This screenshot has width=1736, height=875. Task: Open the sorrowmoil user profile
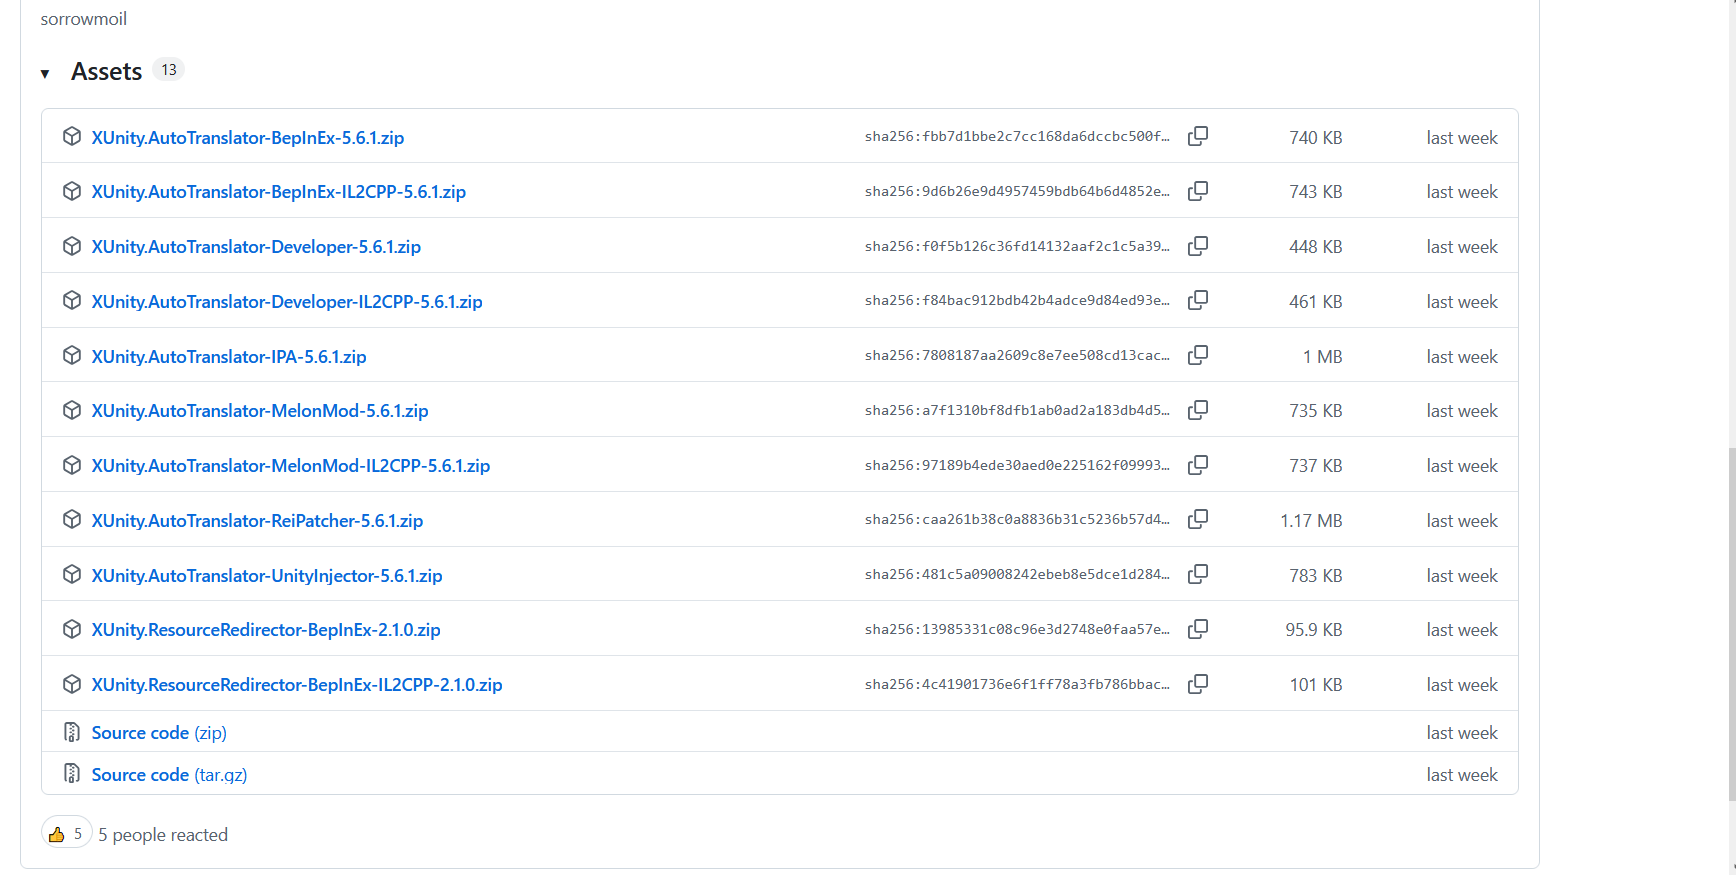[83, 19]
